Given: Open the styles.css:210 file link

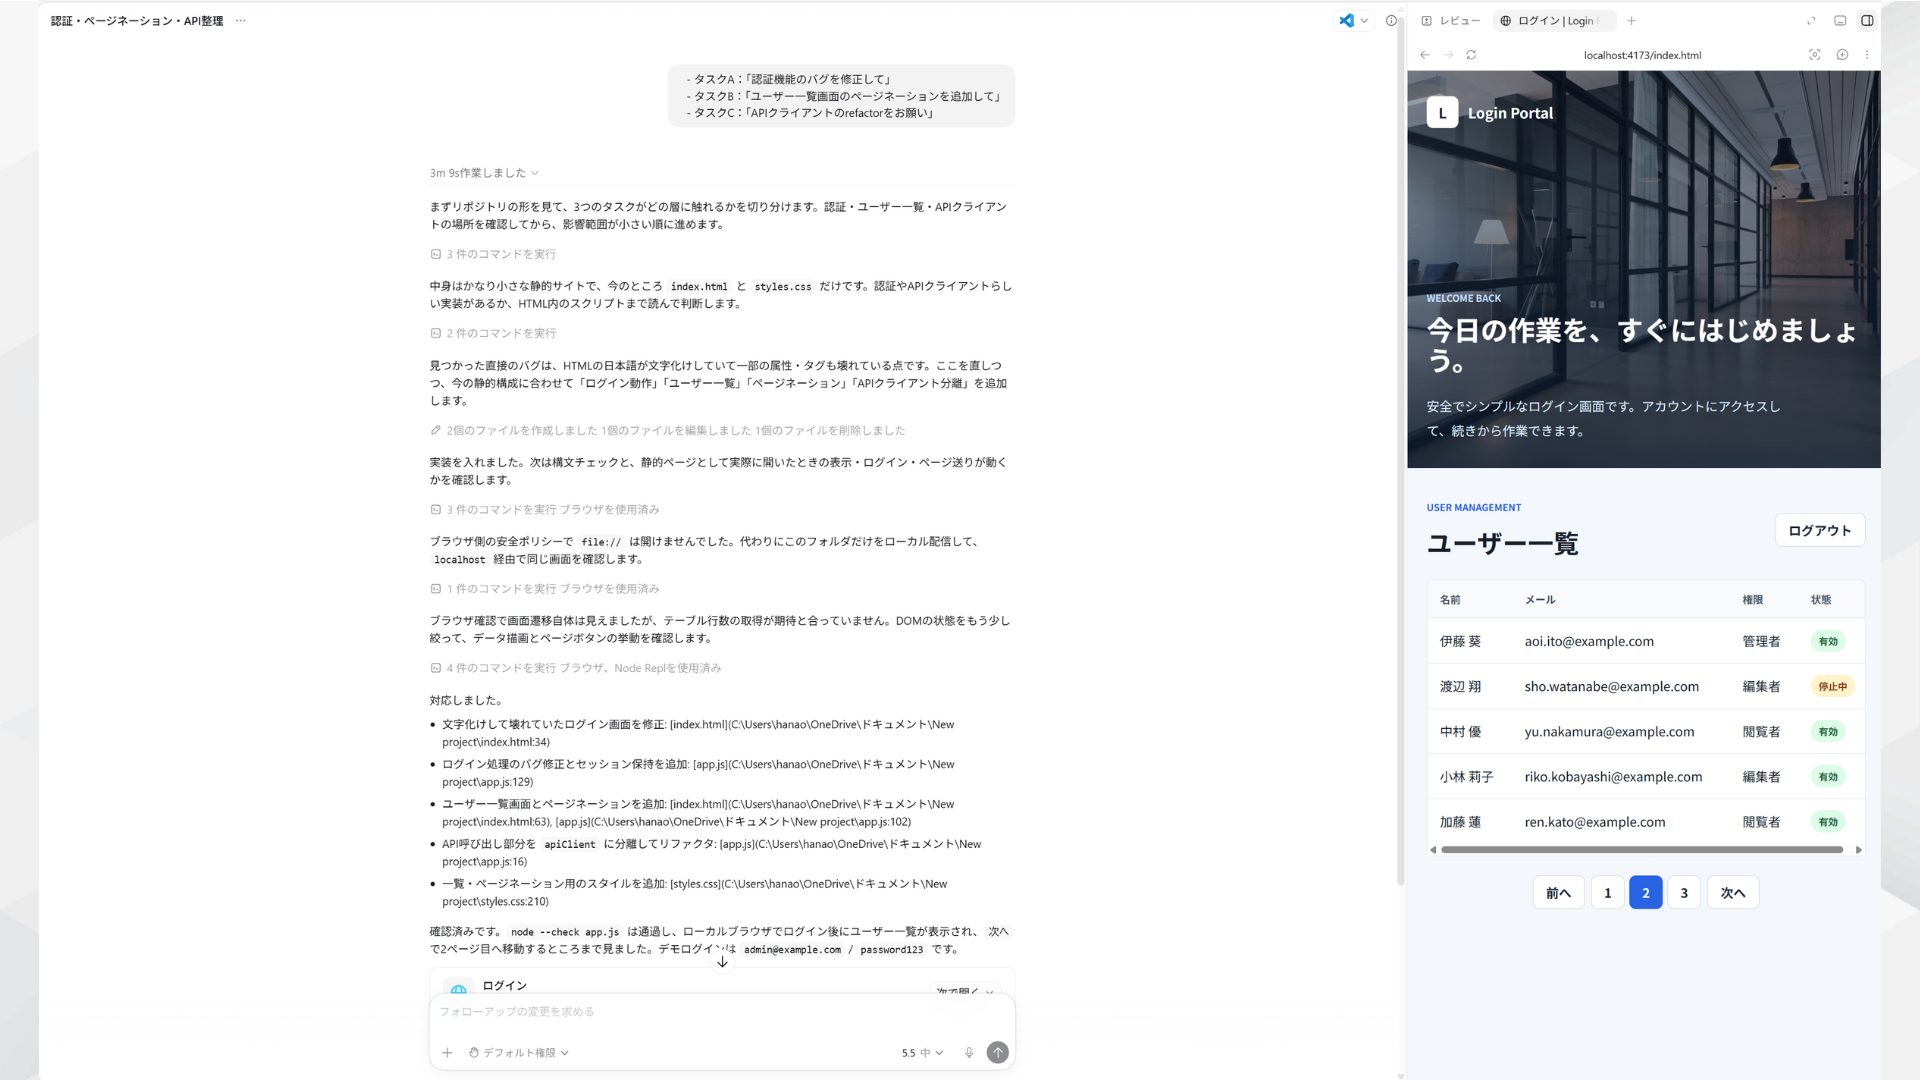Looking at the screenshot, I should [x=694, y=893].
